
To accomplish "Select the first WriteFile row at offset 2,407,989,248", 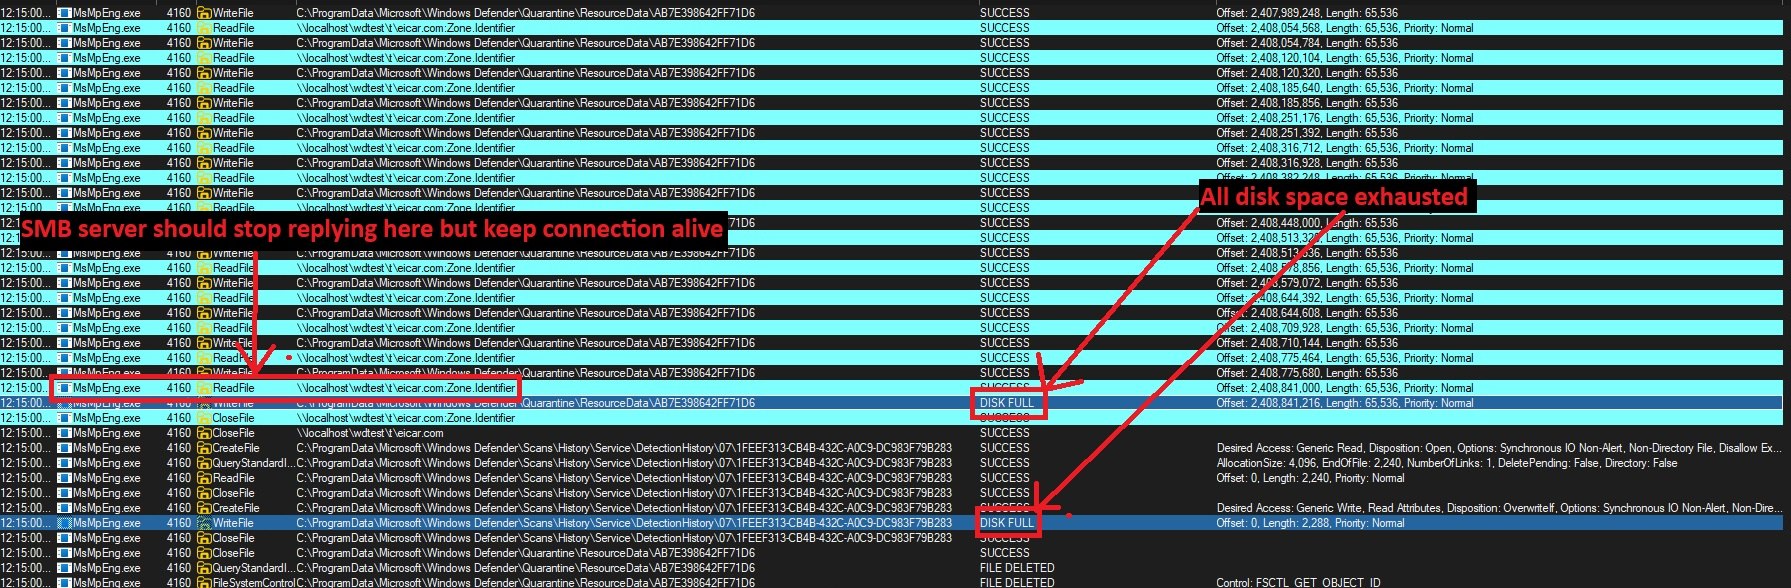I will [895, 13].
